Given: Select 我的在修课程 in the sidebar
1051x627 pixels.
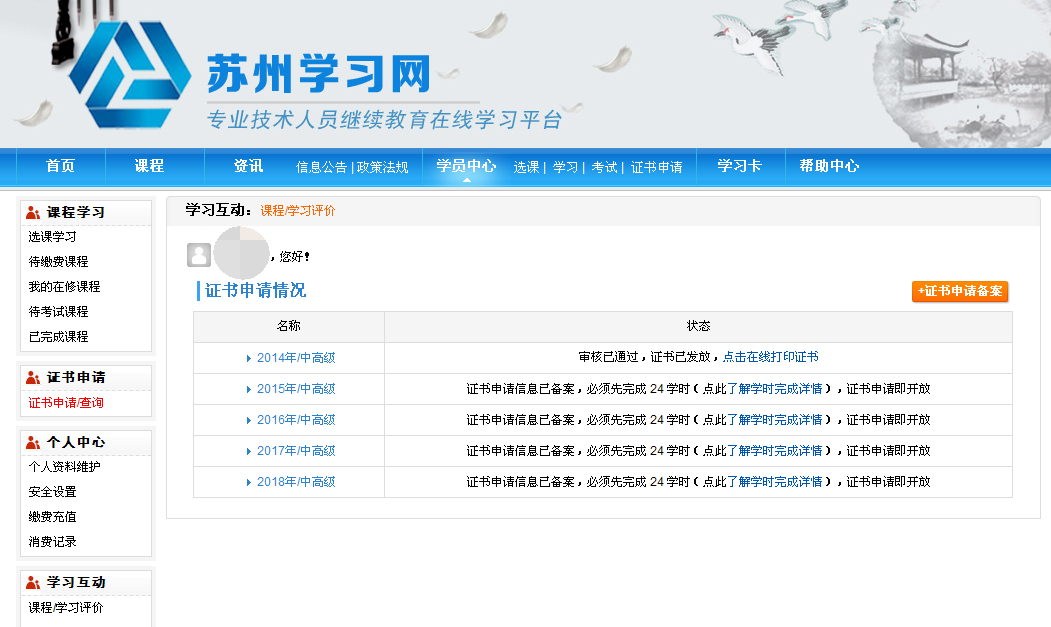Looking at the screenshot, I should [64, 287].
